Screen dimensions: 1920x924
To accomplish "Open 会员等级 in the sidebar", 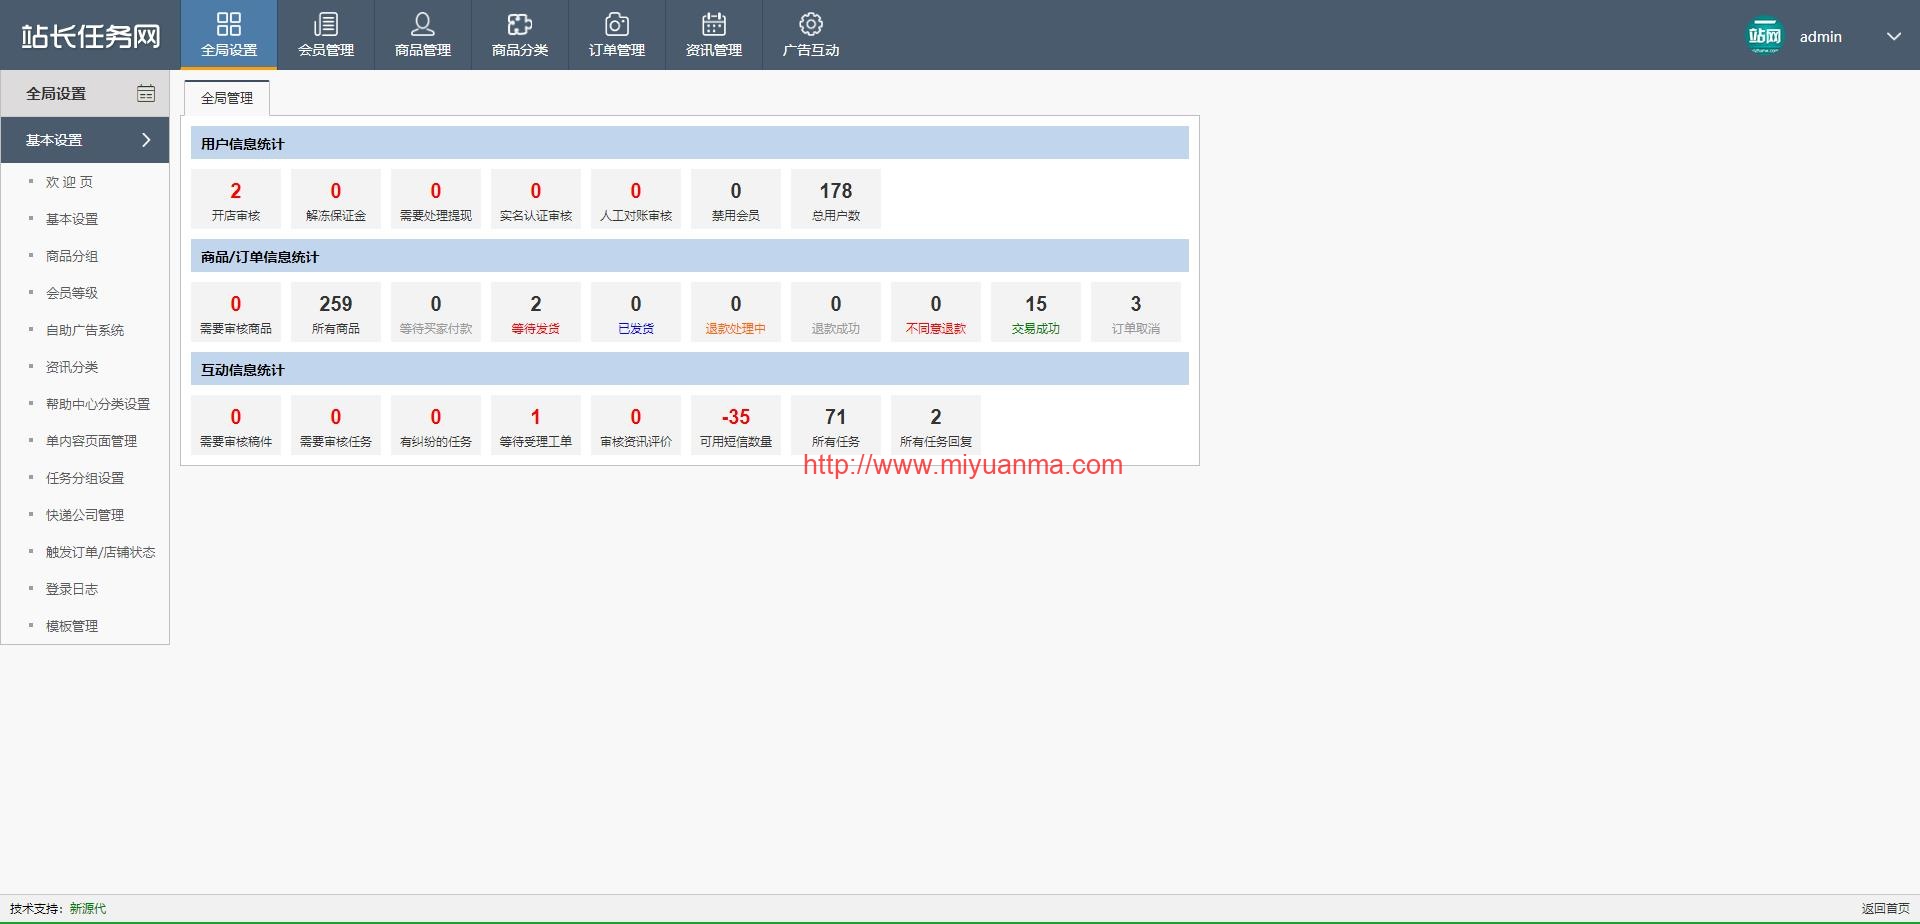I will tap(72, 293).
